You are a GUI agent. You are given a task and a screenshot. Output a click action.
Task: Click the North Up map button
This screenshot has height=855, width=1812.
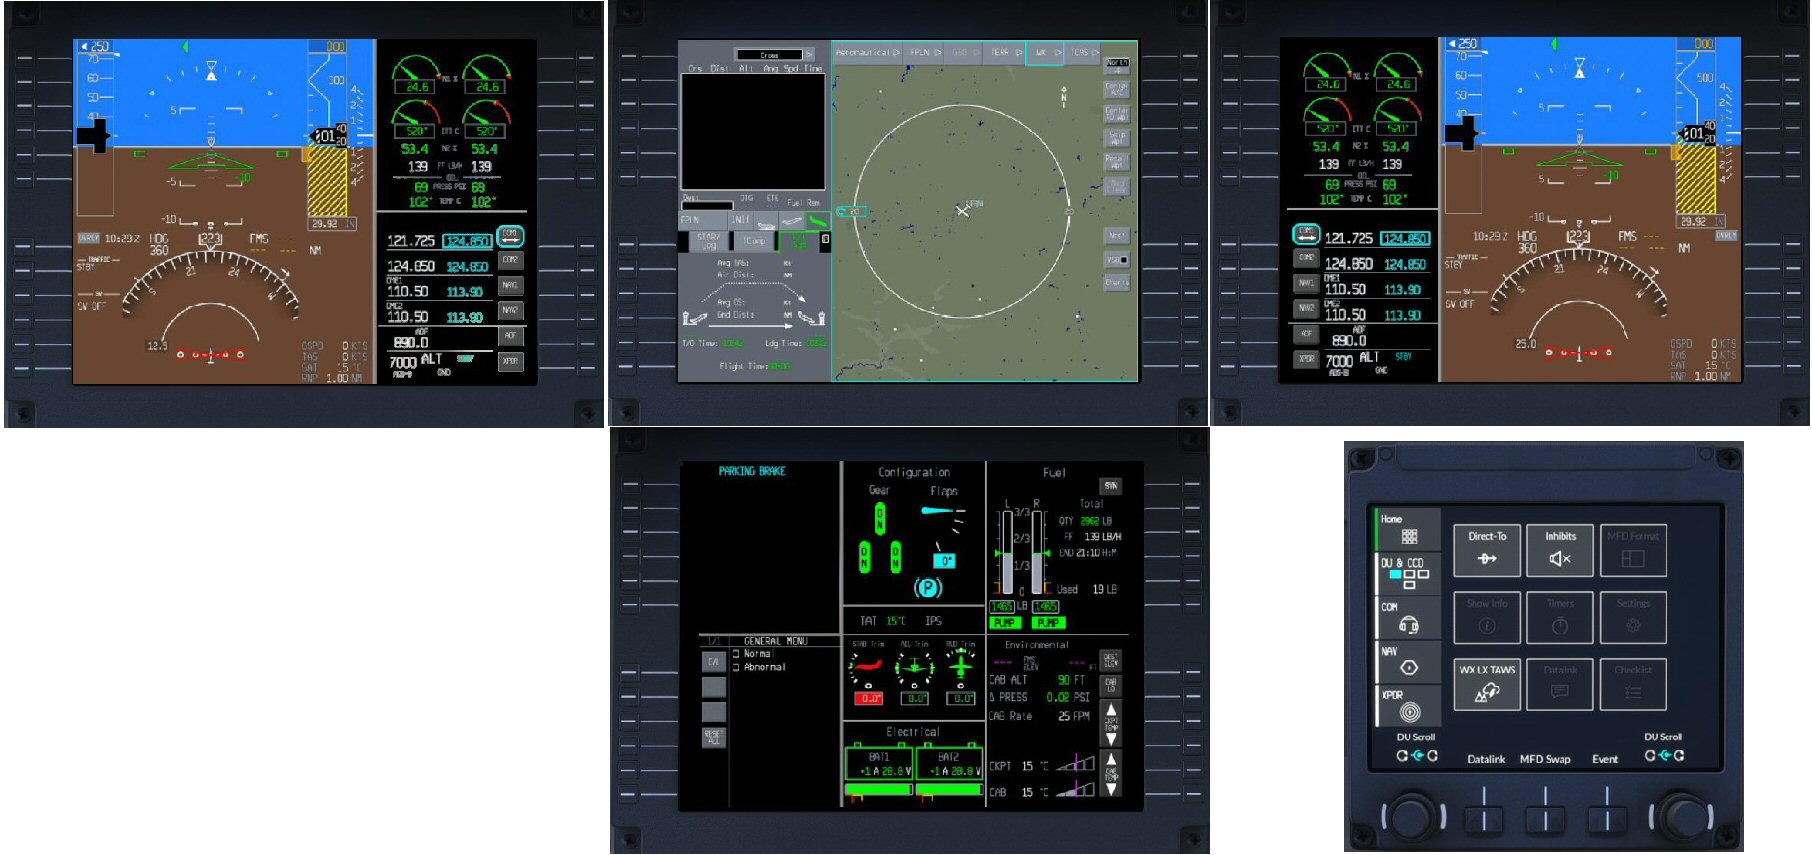tap(1117, 65)
